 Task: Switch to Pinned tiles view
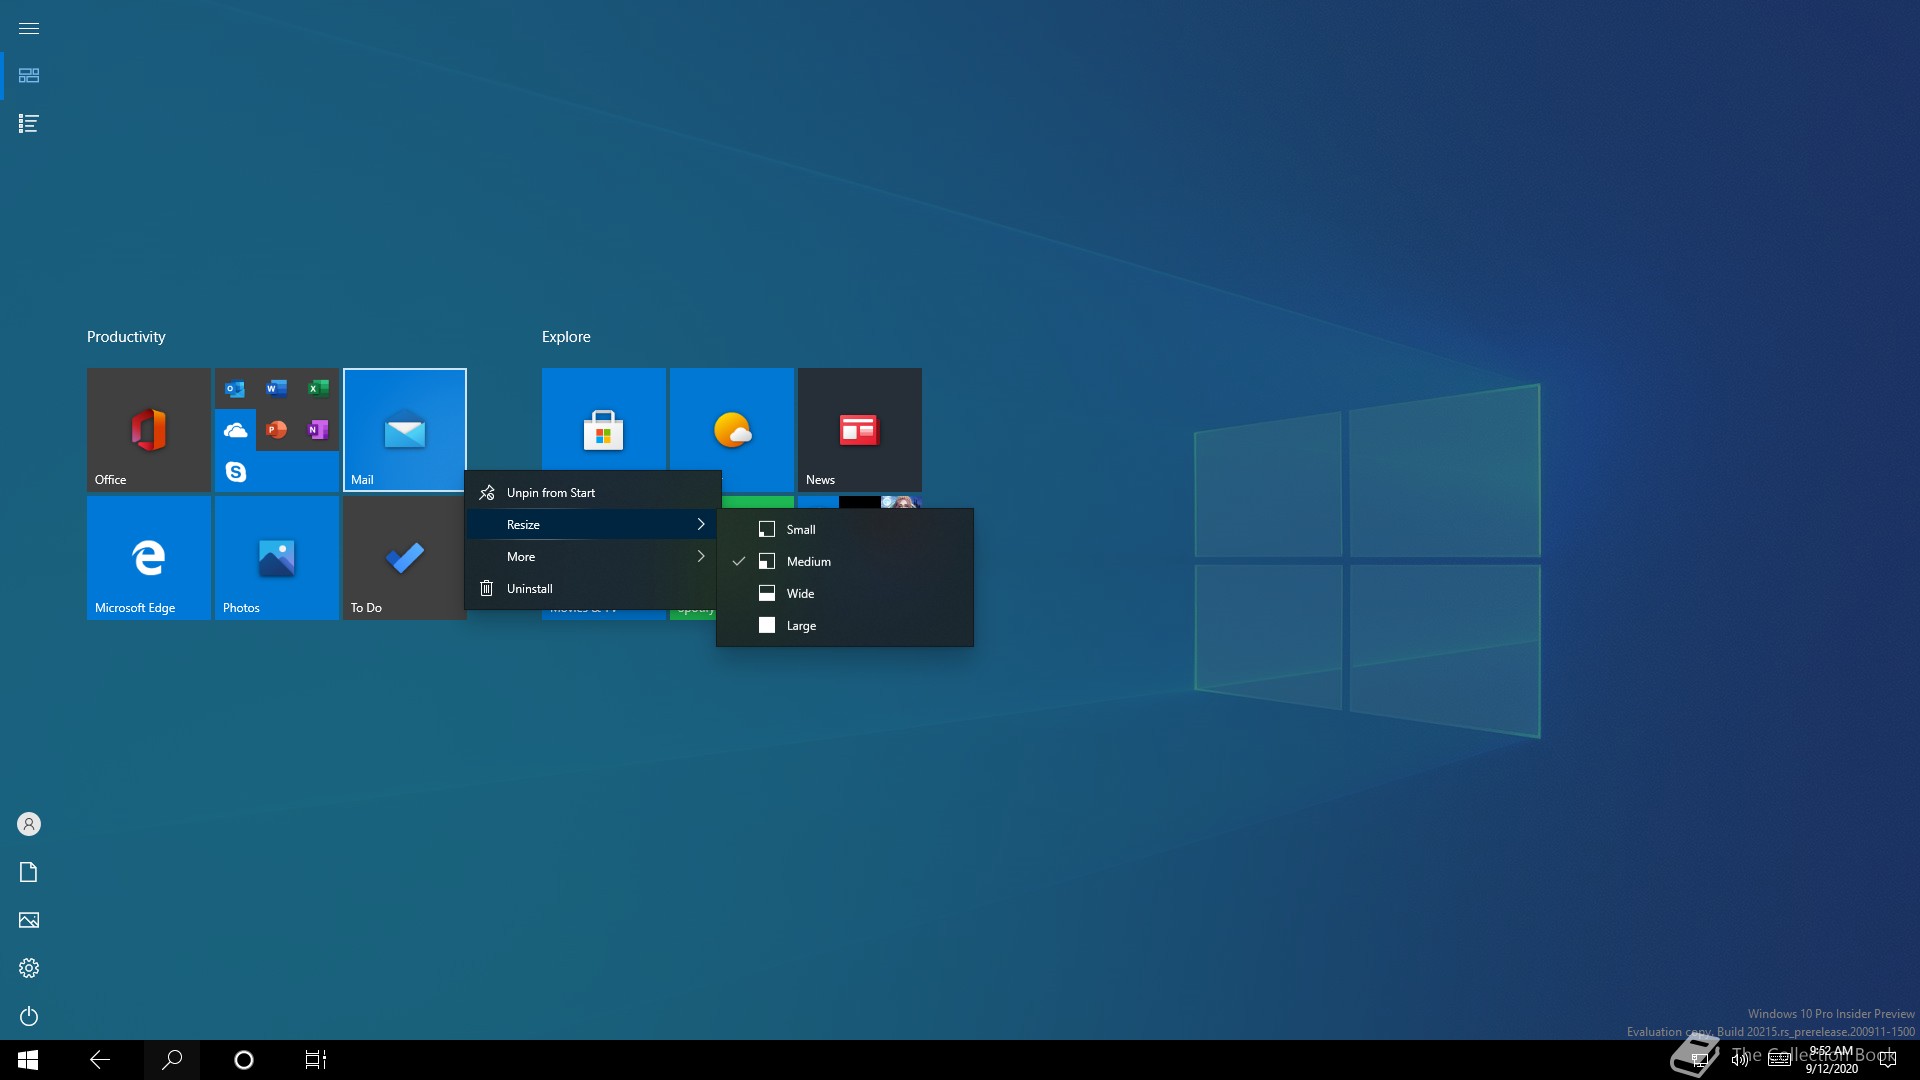point(29,76)
